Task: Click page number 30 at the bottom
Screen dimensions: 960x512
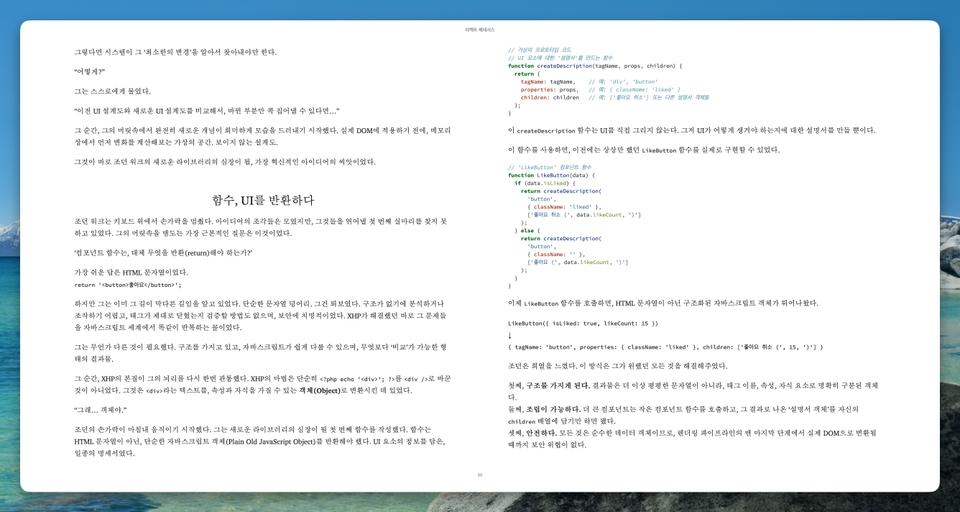Action: (x=479, y=475)
